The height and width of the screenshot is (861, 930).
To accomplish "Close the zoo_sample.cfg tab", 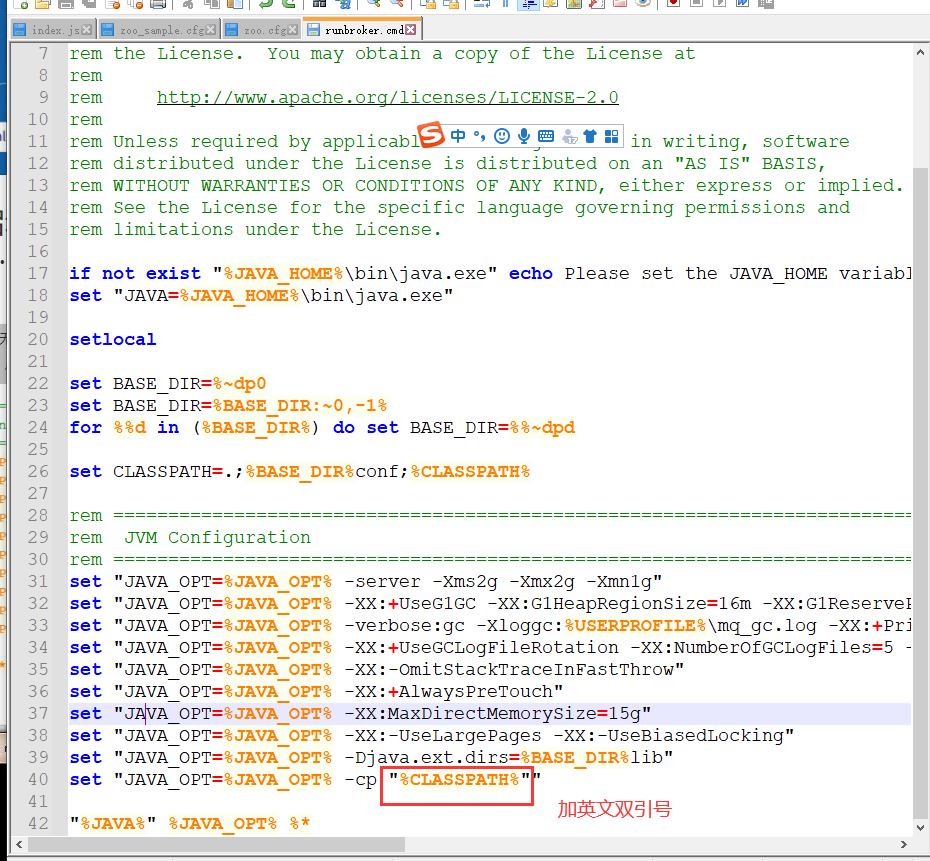I will tap(208, 29).
